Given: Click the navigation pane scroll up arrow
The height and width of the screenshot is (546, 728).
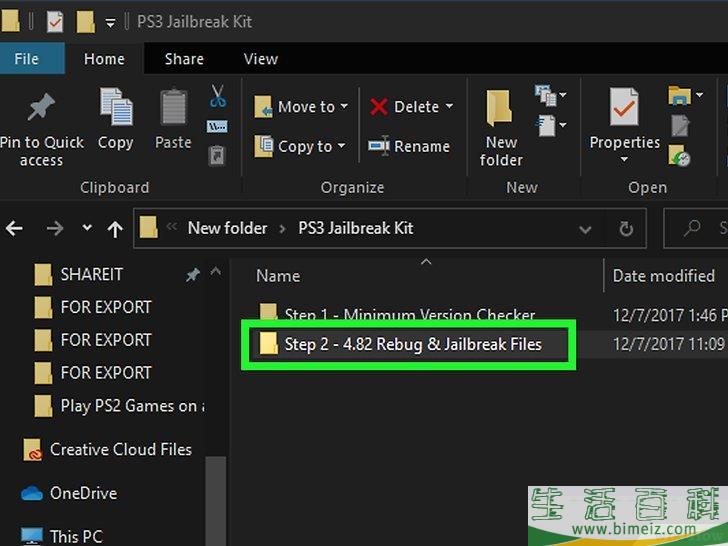Looking at the screenshot, I should coord(215,271).
